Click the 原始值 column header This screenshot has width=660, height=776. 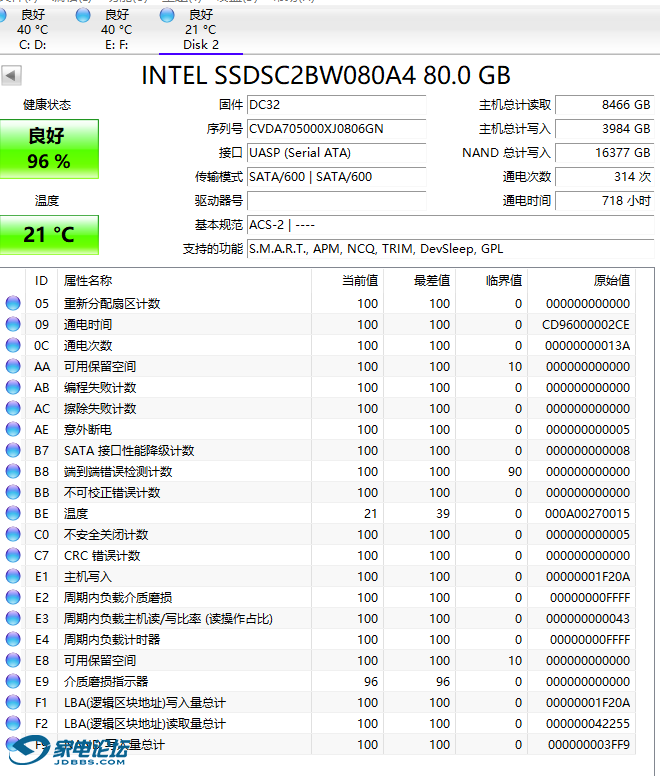pos(582,281)
